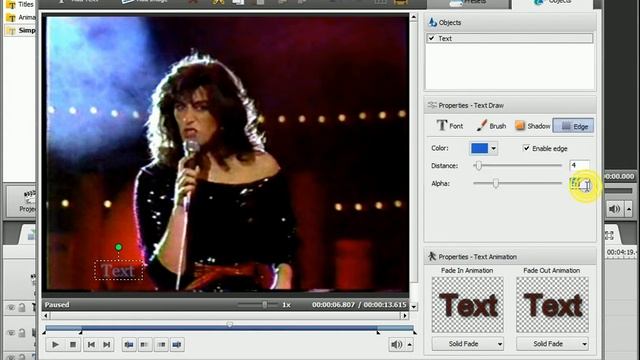640x360 pixels.
Task: Click the Distance value field showing 4
Action: [579, 165]
